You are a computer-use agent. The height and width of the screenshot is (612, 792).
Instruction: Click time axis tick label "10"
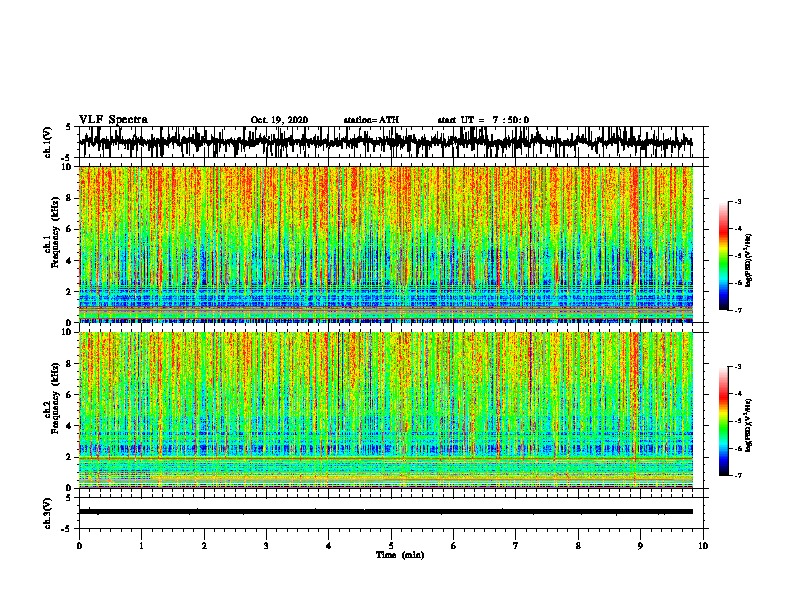coord(703,546)
